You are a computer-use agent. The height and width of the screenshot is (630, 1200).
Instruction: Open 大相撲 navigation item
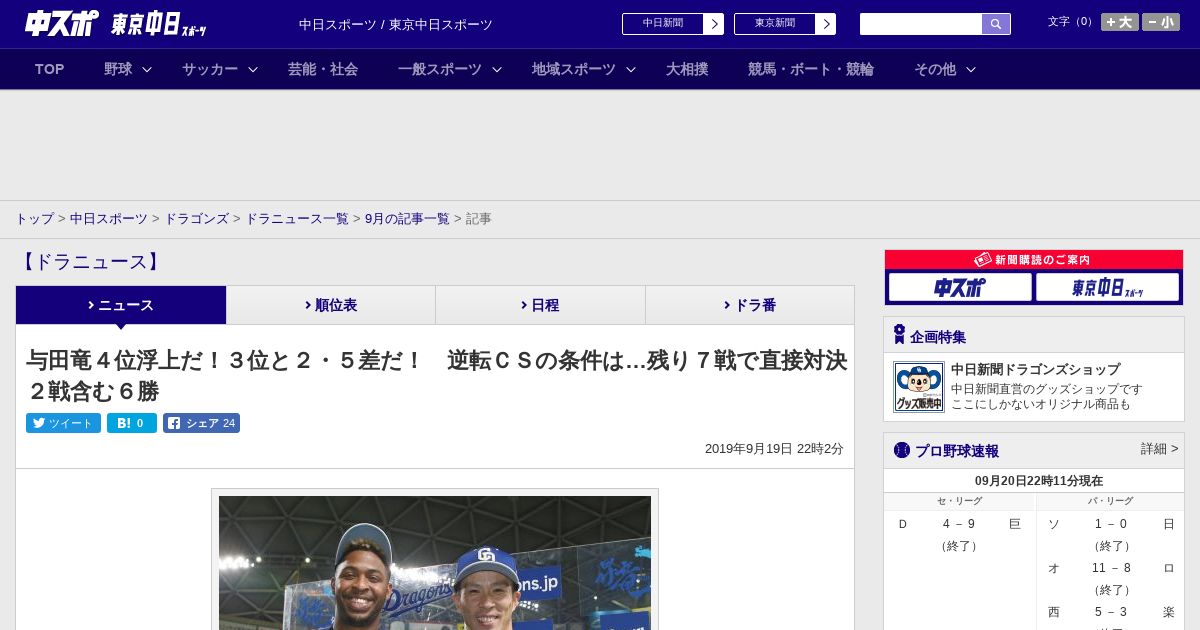687,69
